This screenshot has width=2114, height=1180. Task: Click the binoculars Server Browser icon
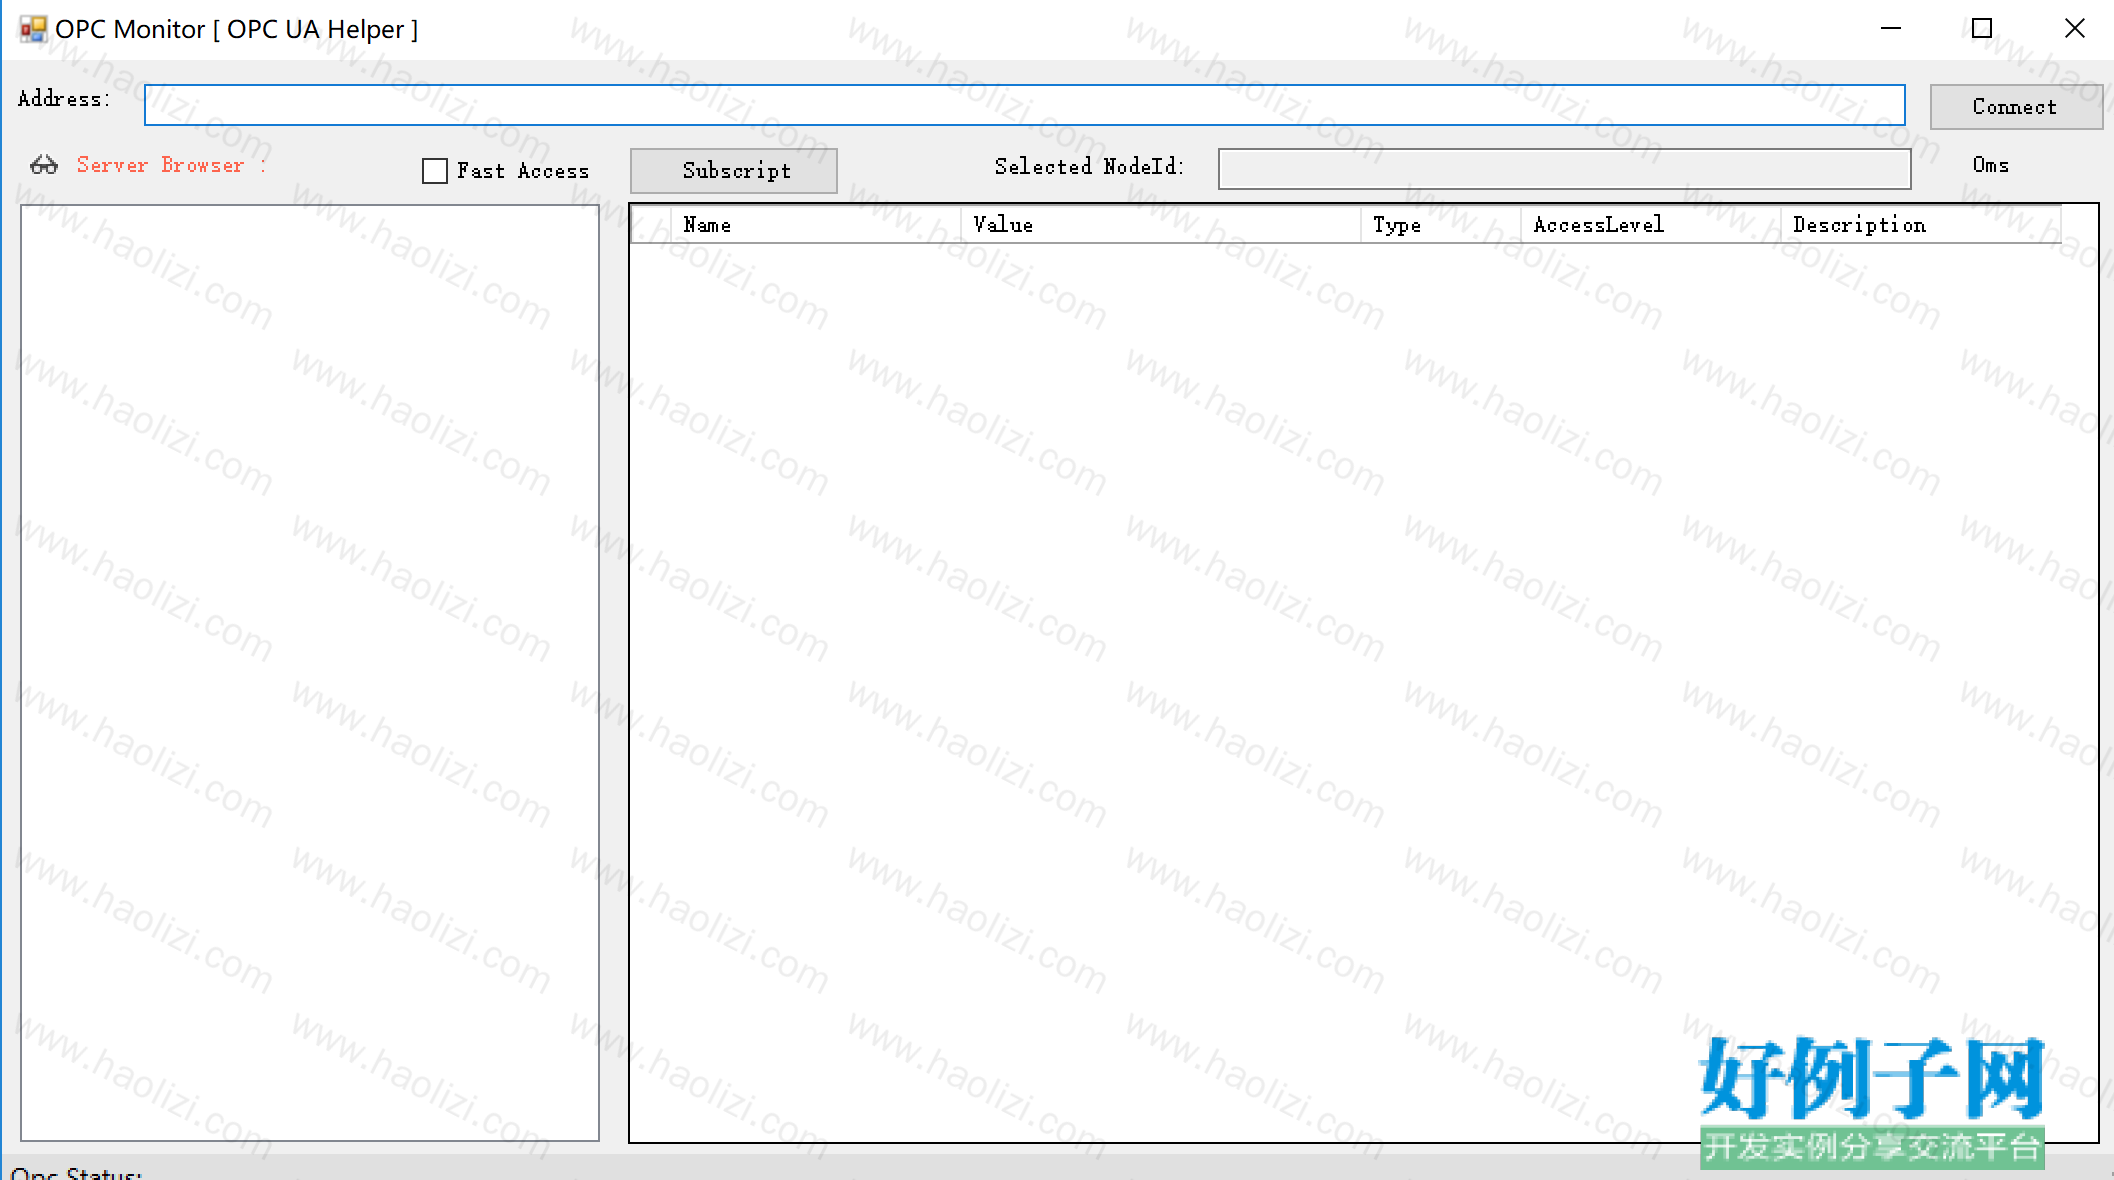pos(44,165)
